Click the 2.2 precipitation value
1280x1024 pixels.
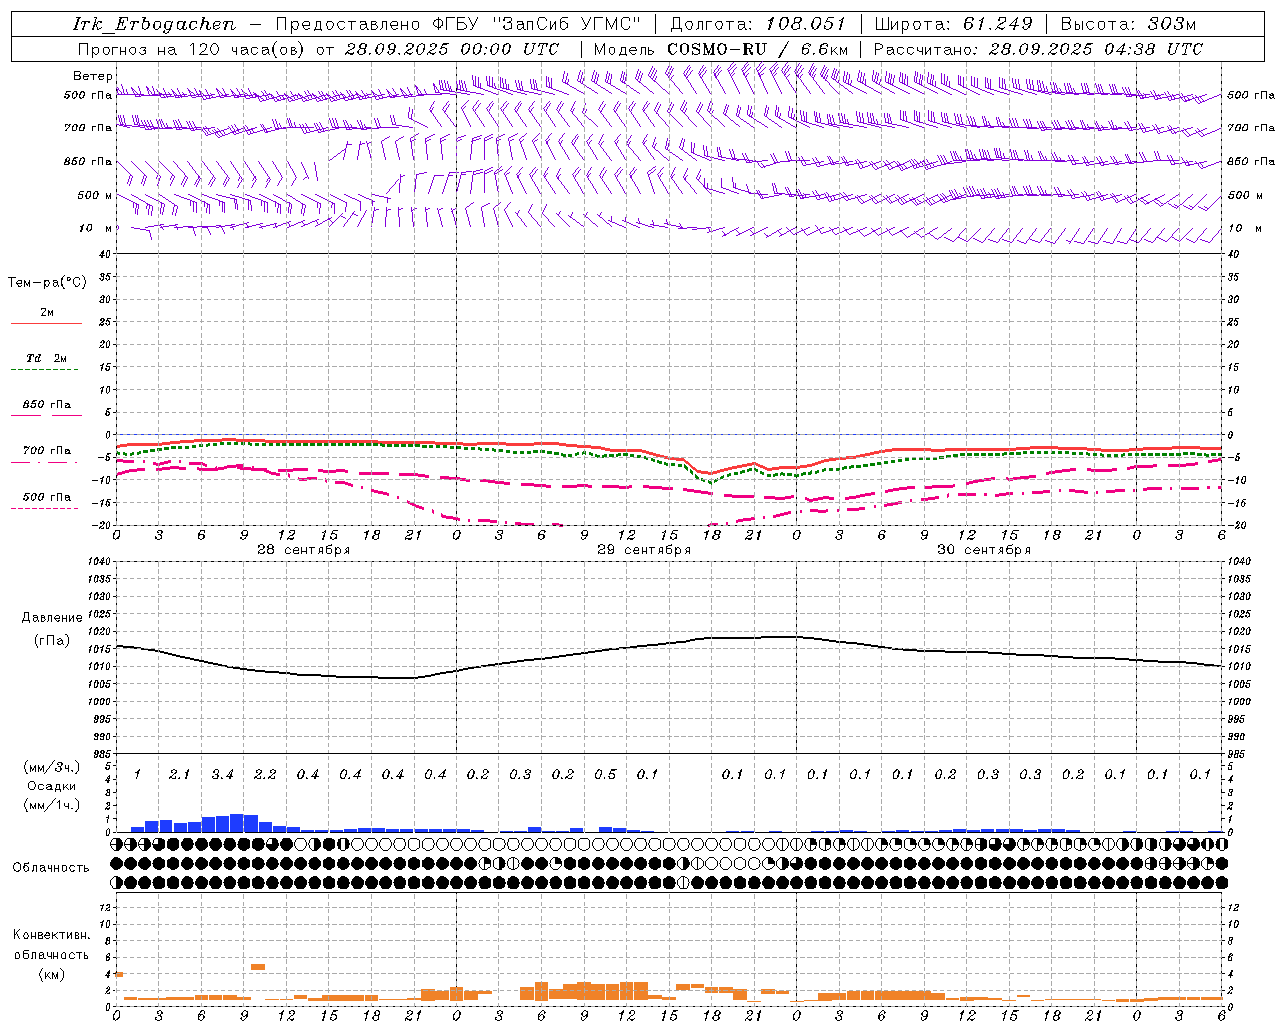tap(265, 774)
